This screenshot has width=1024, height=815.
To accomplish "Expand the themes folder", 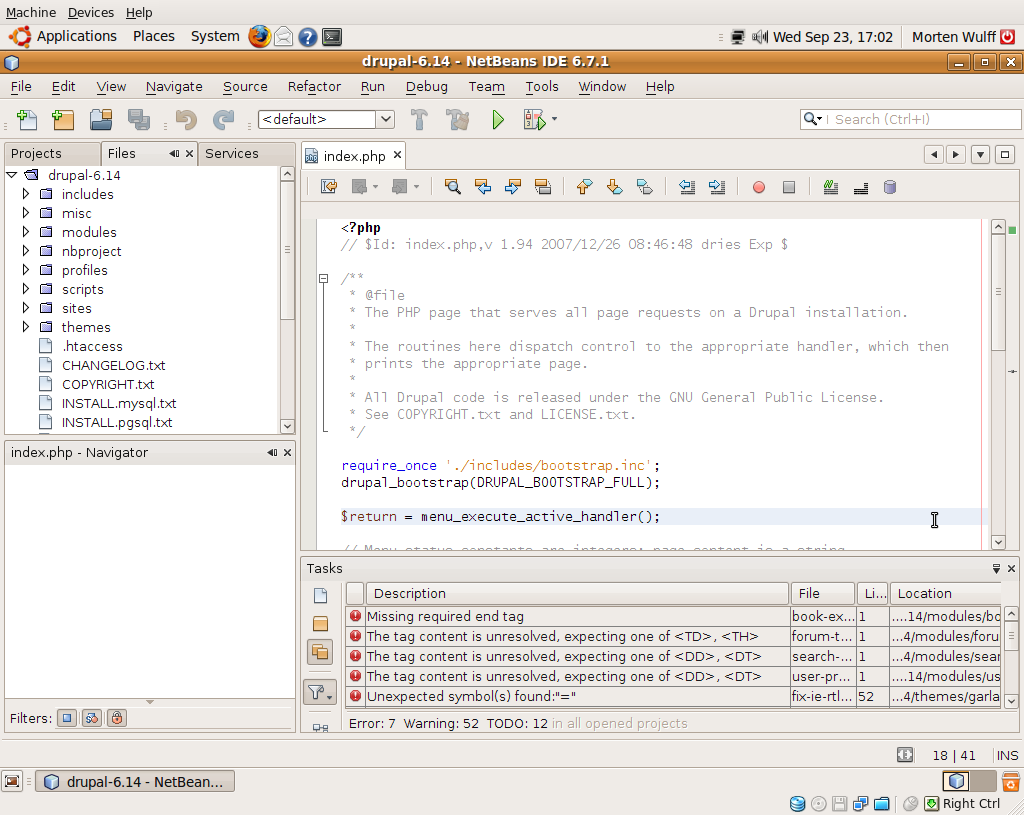I will pos(25,327).
